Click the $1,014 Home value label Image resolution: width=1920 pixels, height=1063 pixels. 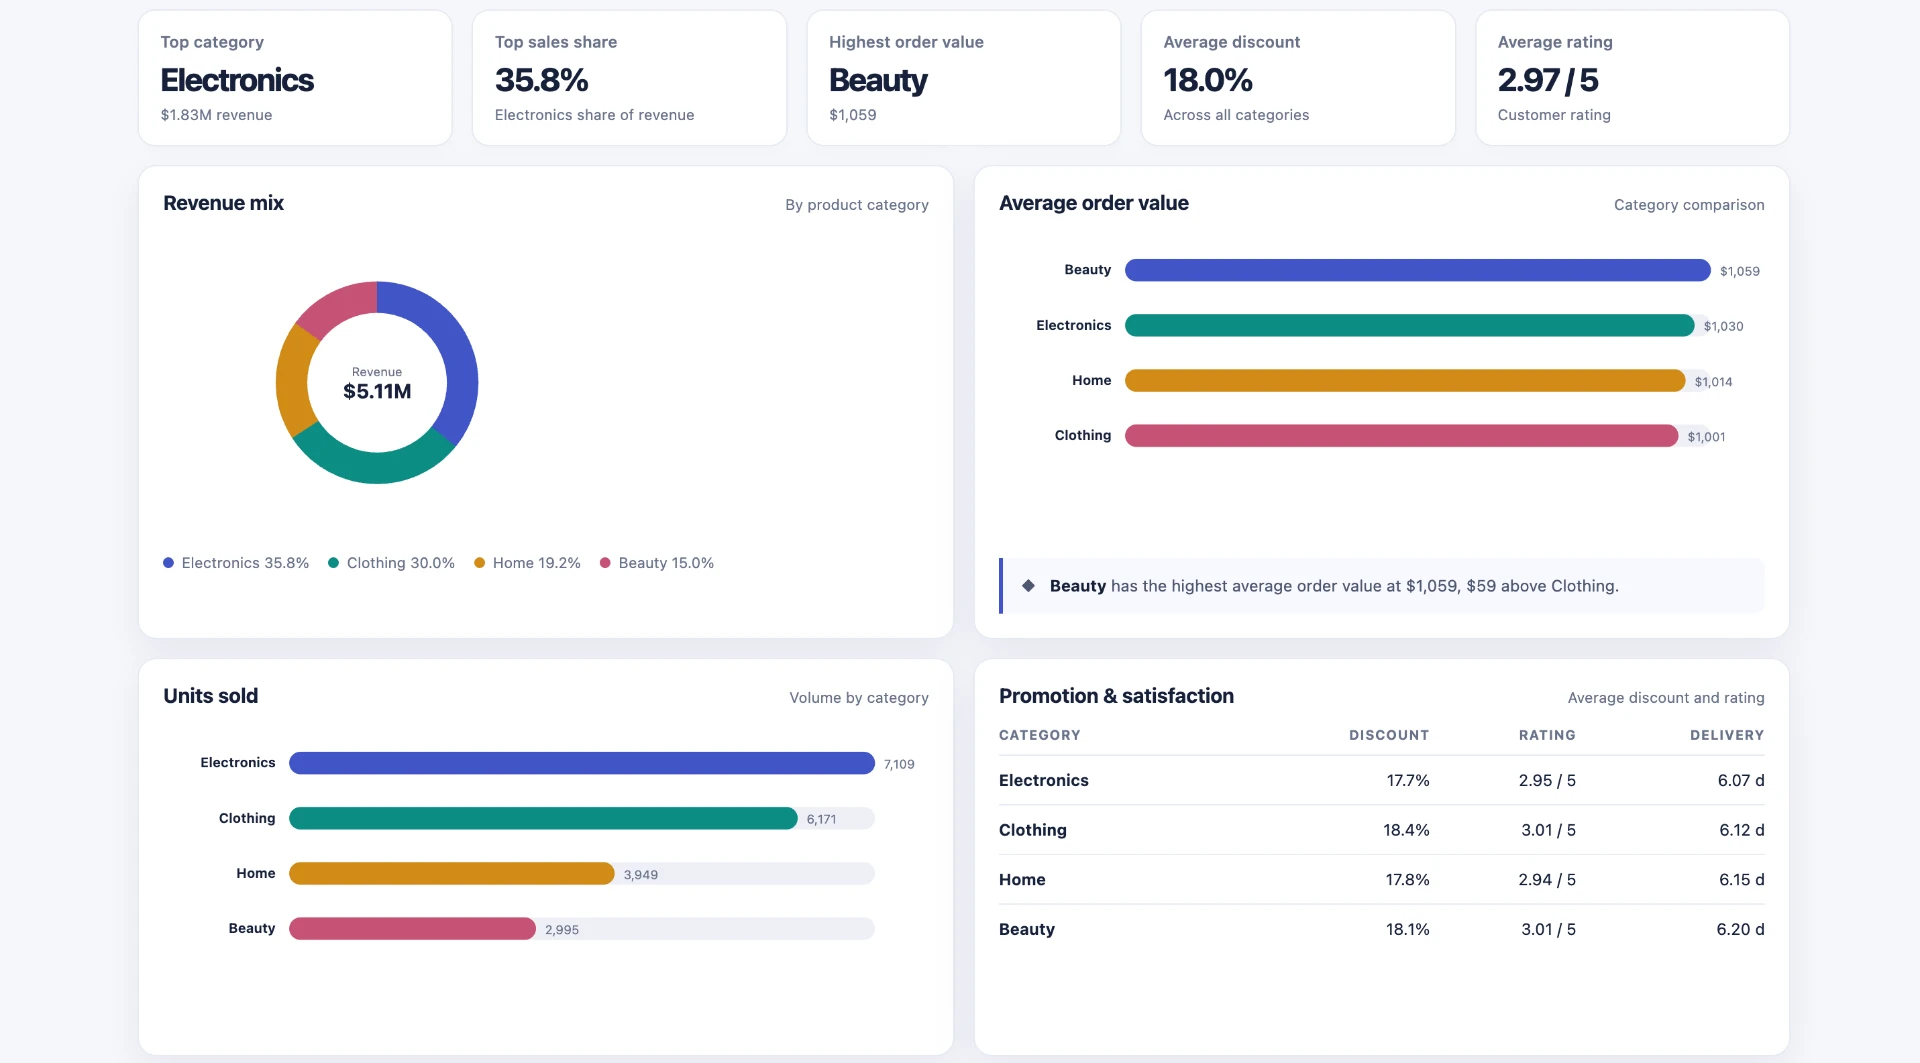pos(1714,381)
